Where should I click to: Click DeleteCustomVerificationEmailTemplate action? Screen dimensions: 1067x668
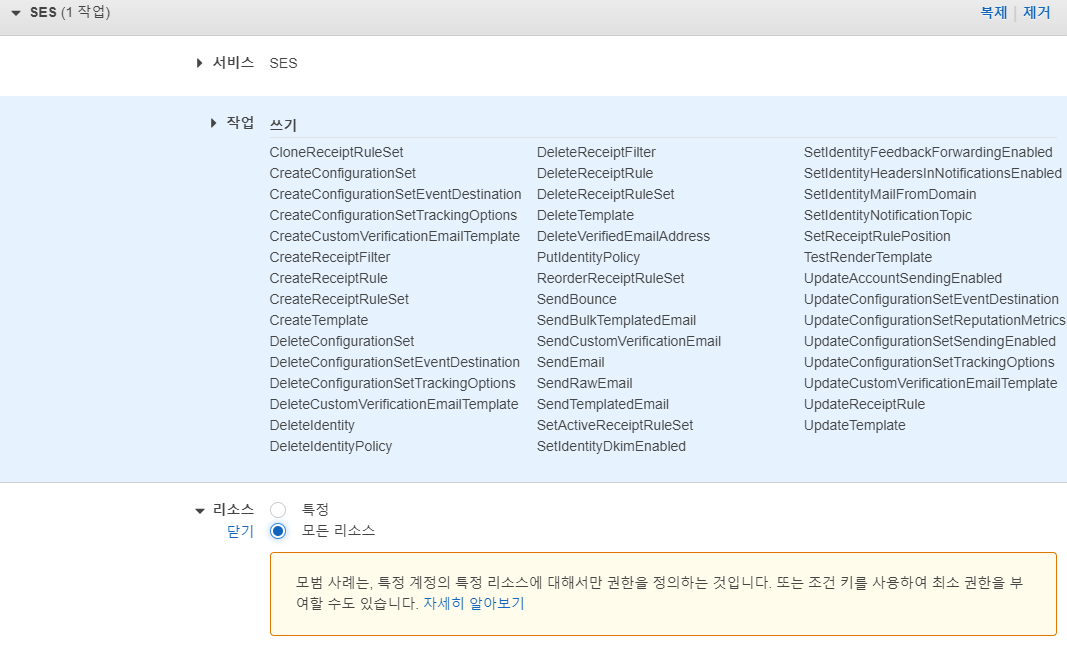(x=394, y=405)
